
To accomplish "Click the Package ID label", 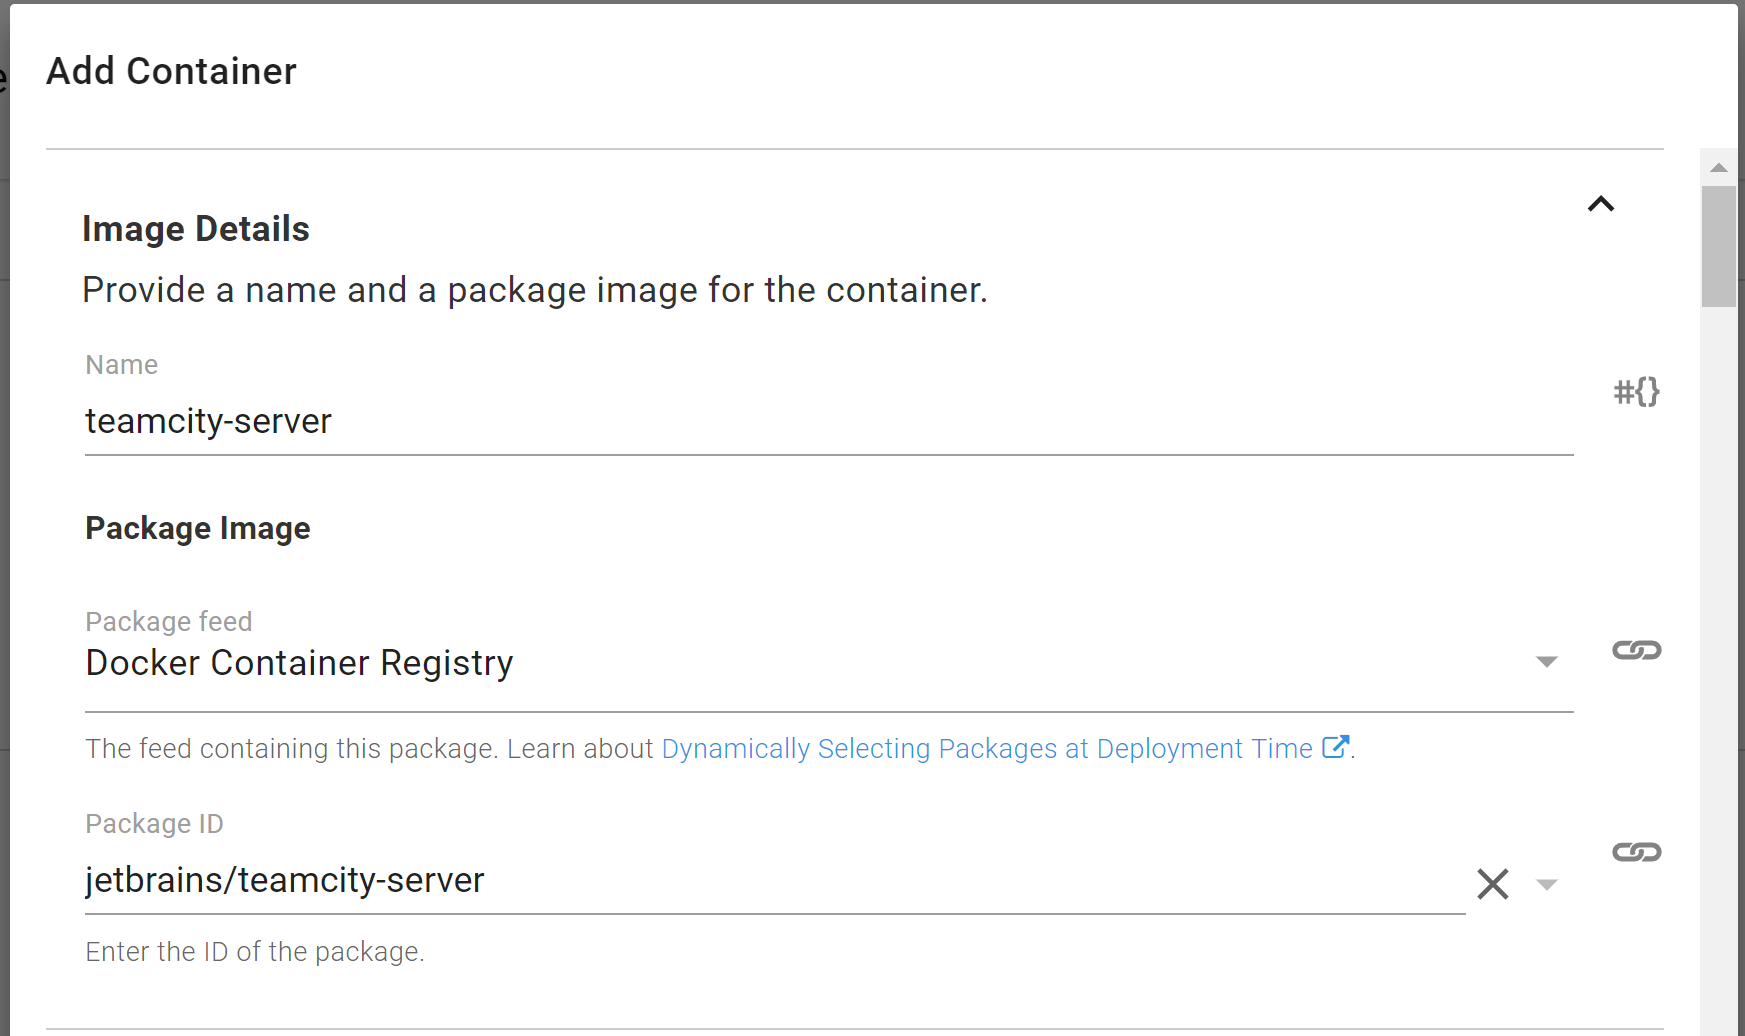I will coord(154,824).
